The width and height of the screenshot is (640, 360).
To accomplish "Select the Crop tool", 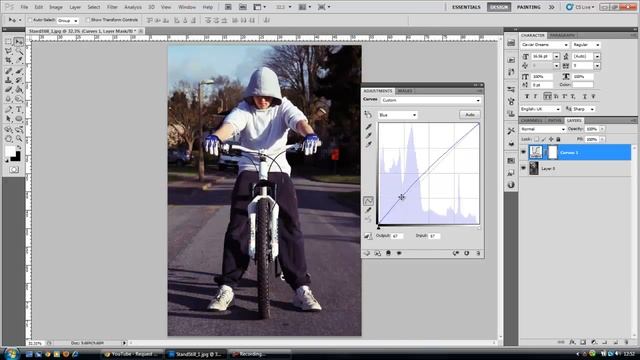I will 9,60.
